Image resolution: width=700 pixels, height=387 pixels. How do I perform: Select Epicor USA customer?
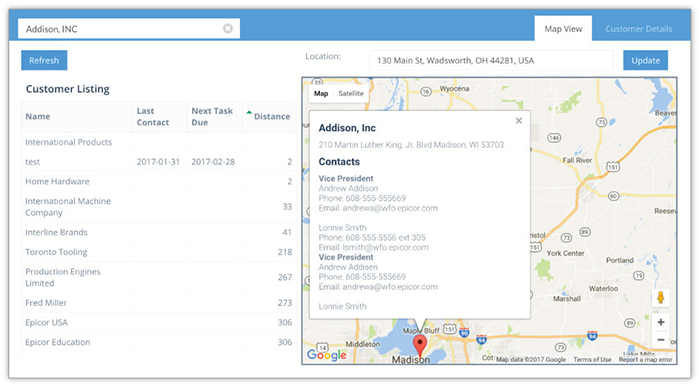point(158,322)
